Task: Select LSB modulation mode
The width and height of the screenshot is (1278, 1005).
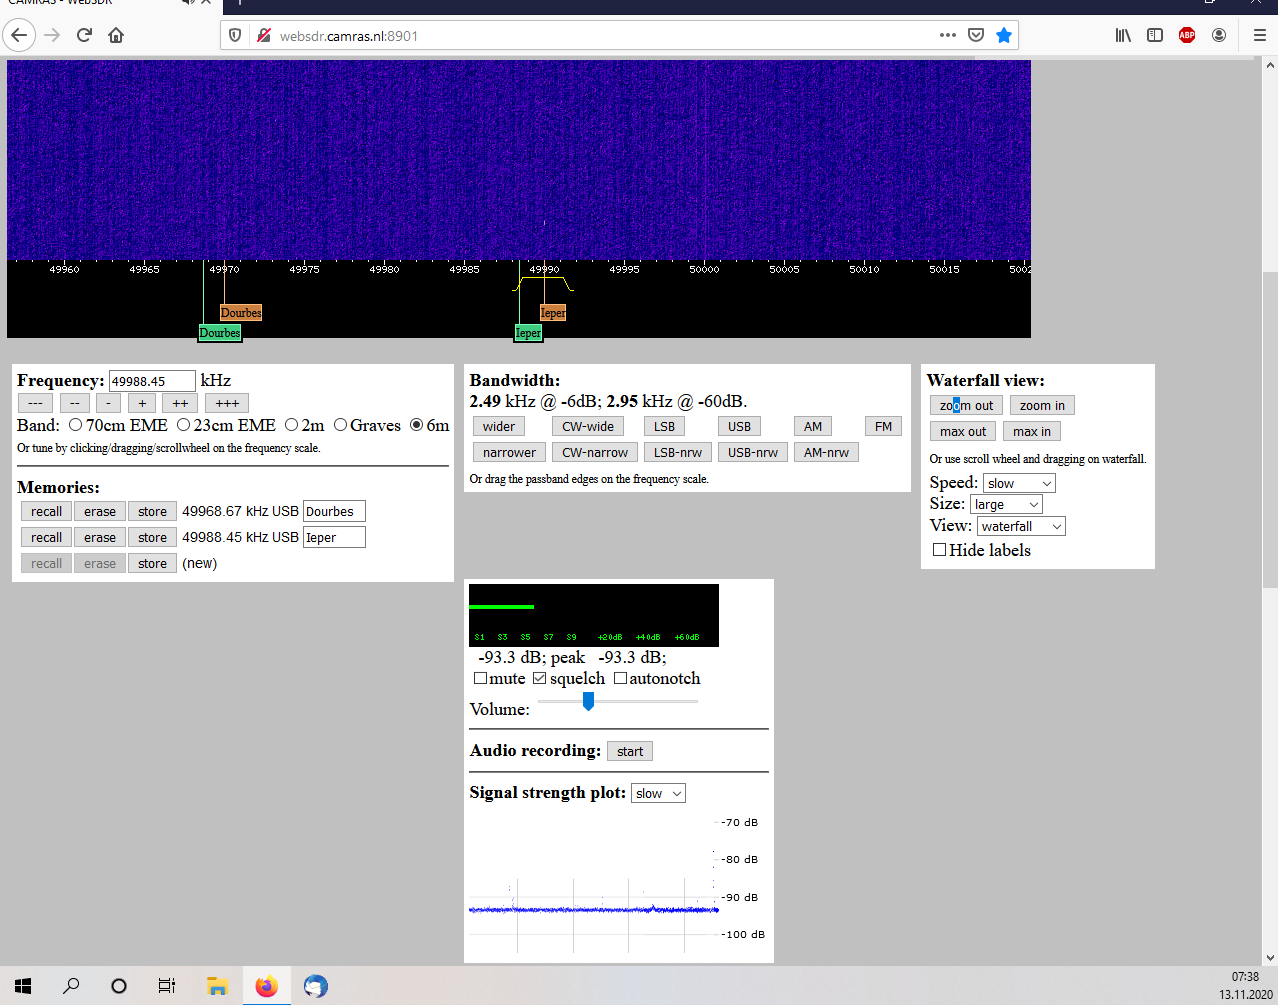Action: click(x=664, y=426)
